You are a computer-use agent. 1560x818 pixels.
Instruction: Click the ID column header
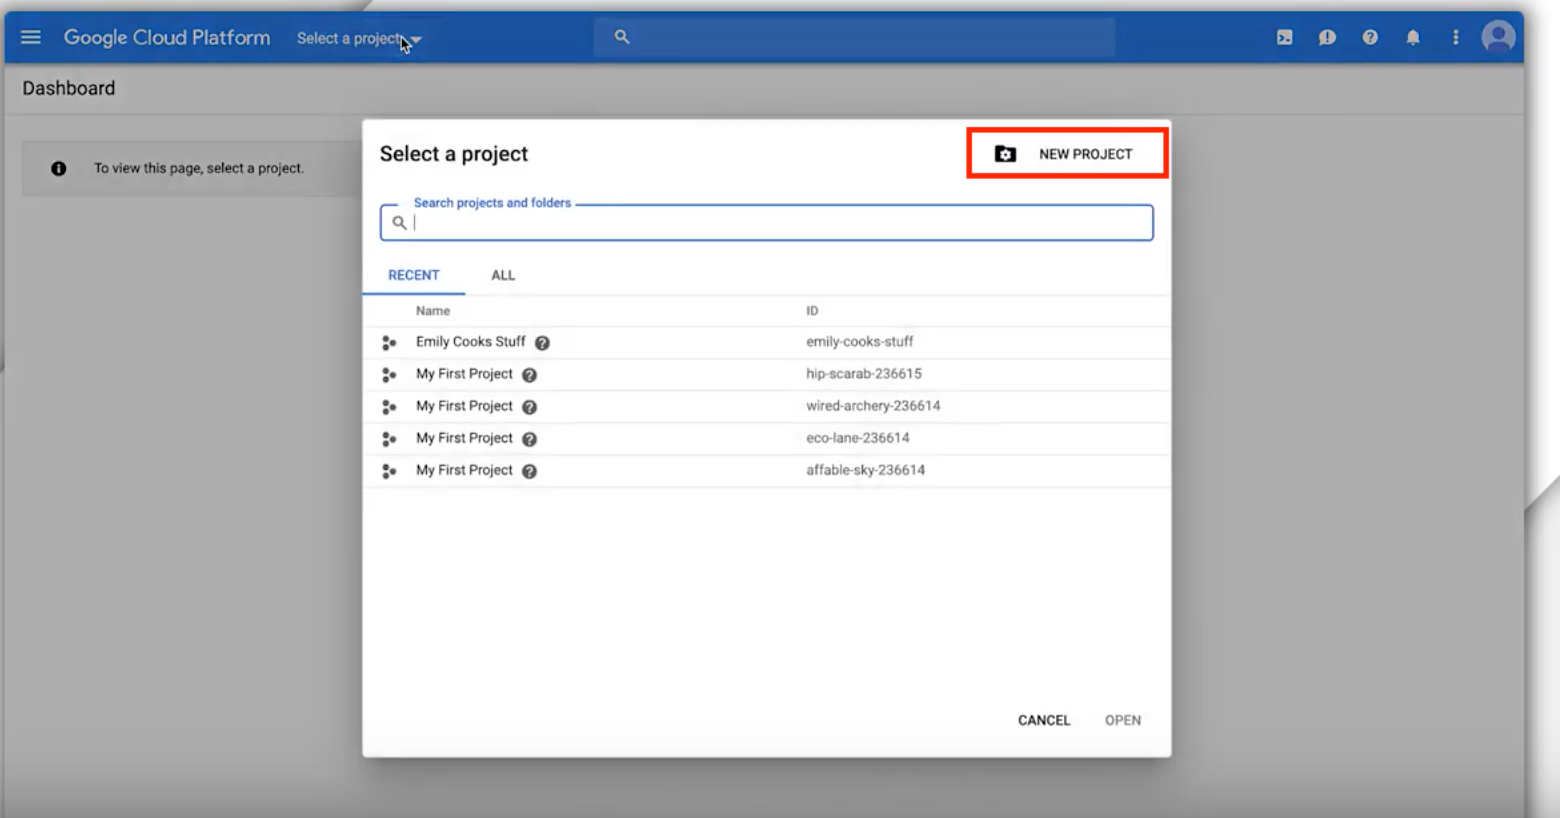point(812,311)
